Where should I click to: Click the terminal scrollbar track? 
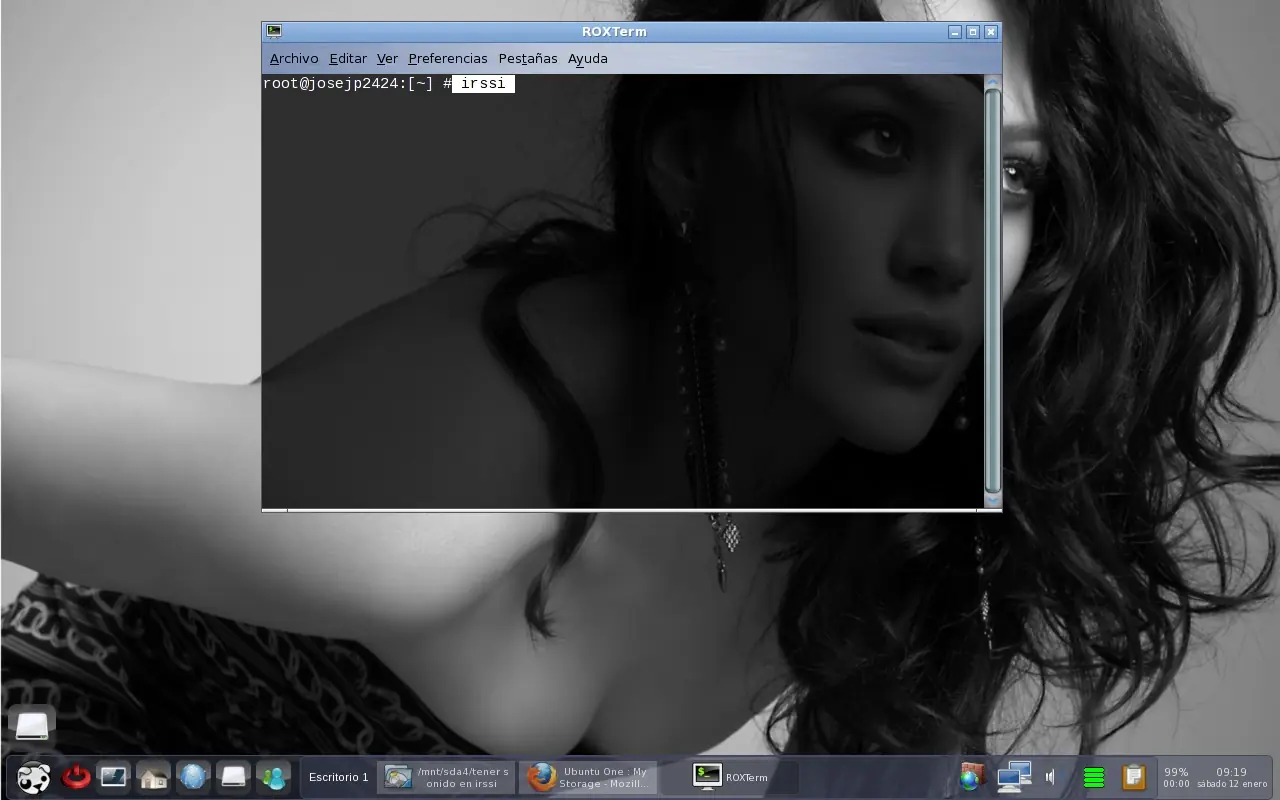point(992,291)
